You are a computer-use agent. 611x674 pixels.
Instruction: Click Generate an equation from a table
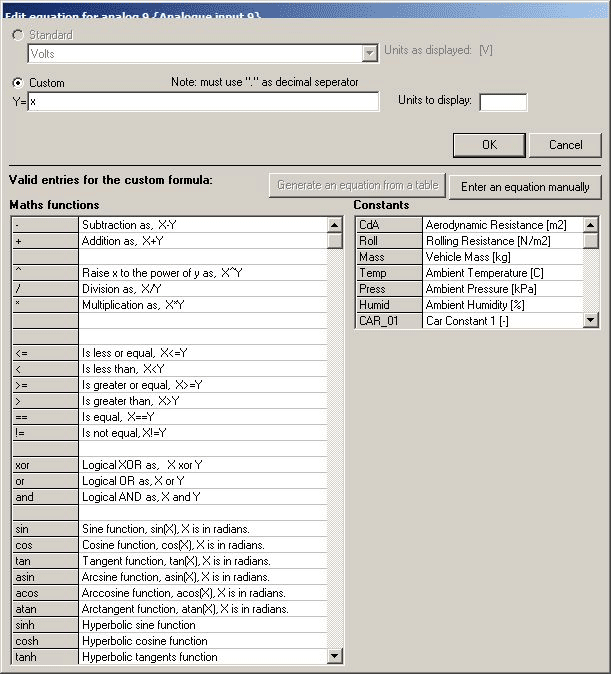point(356,186)
